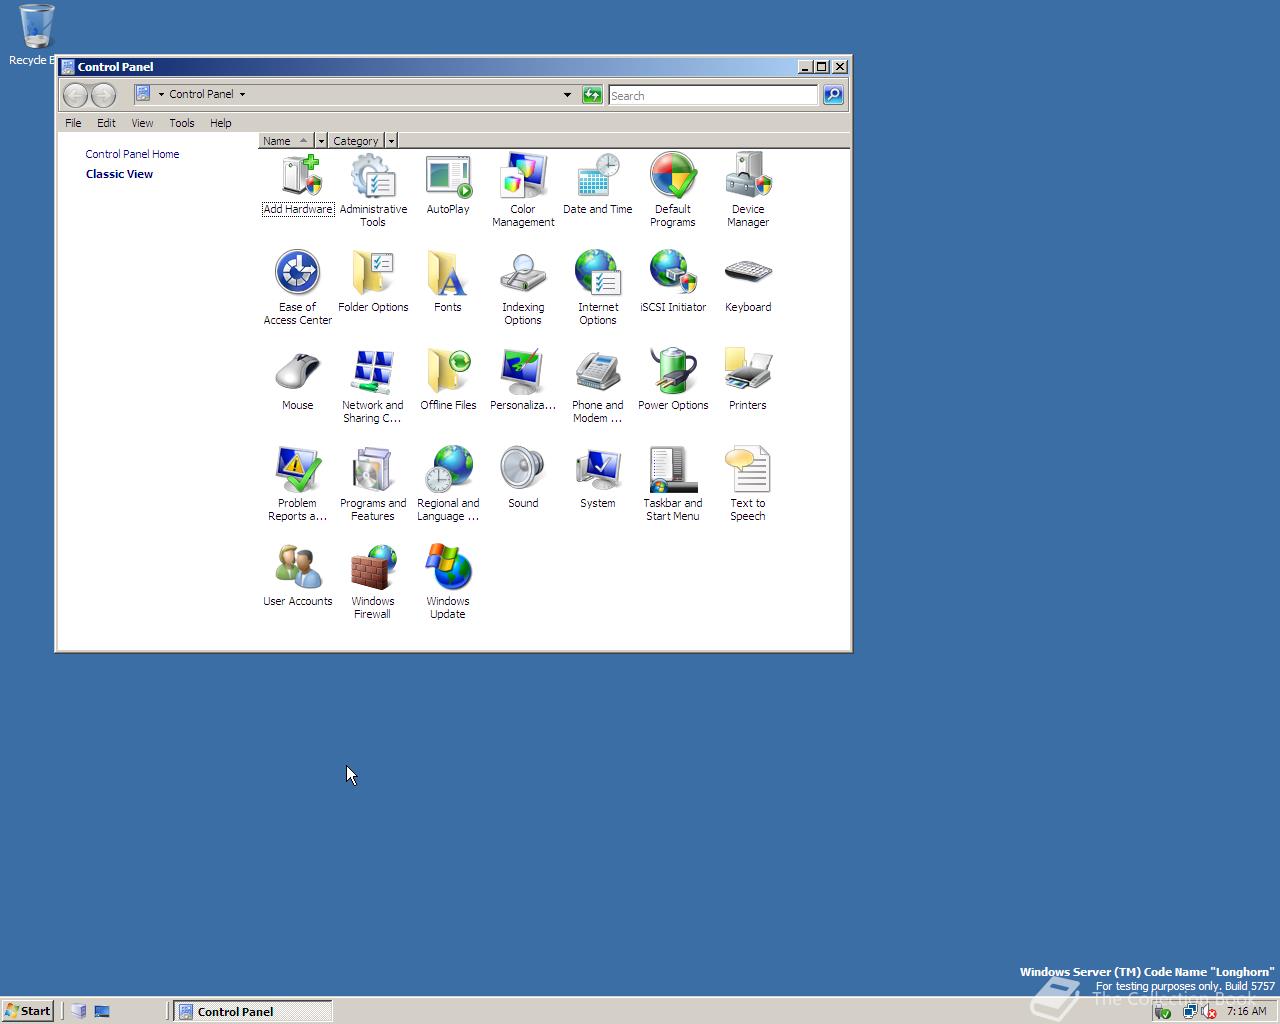This screenshot has width=1280, height=1024.
Task: Open the View menu
Action: 142,123
